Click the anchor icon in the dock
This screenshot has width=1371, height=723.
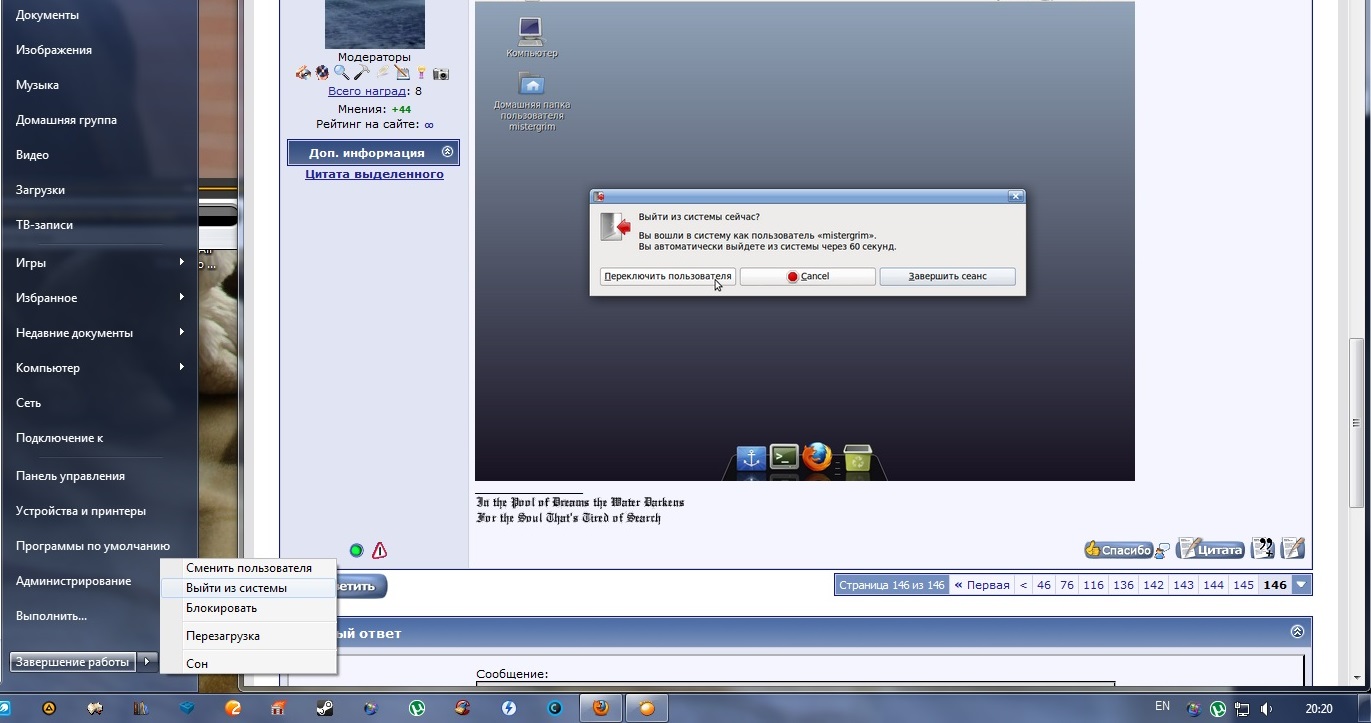tap(751, 459)
